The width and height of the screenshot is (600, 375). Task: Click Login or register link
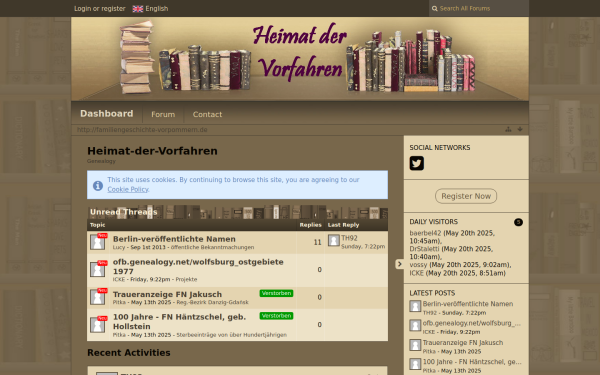(x=99, y=8)
